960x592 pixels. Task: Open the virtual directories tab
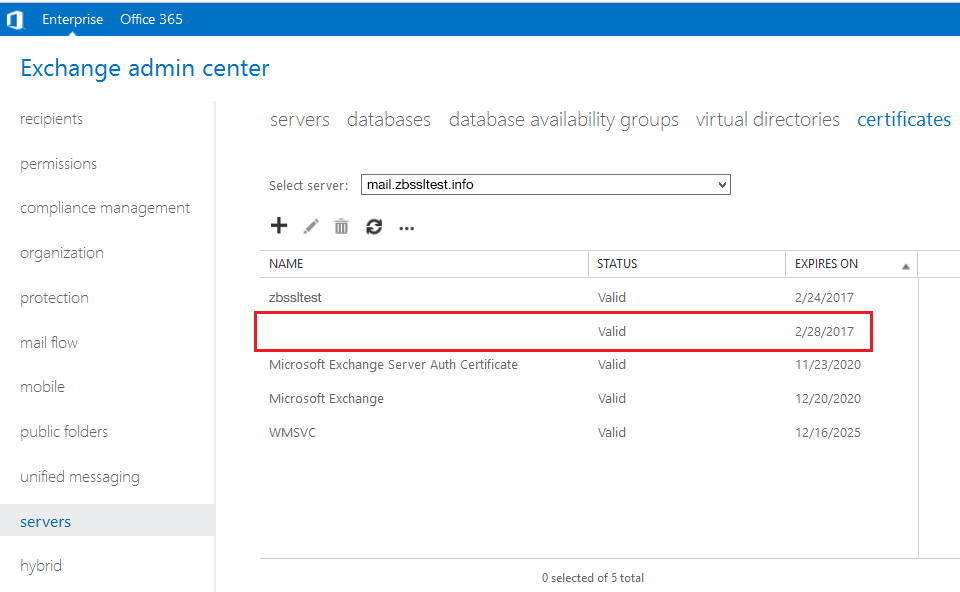pyautogui.click(x=767, y=120)
